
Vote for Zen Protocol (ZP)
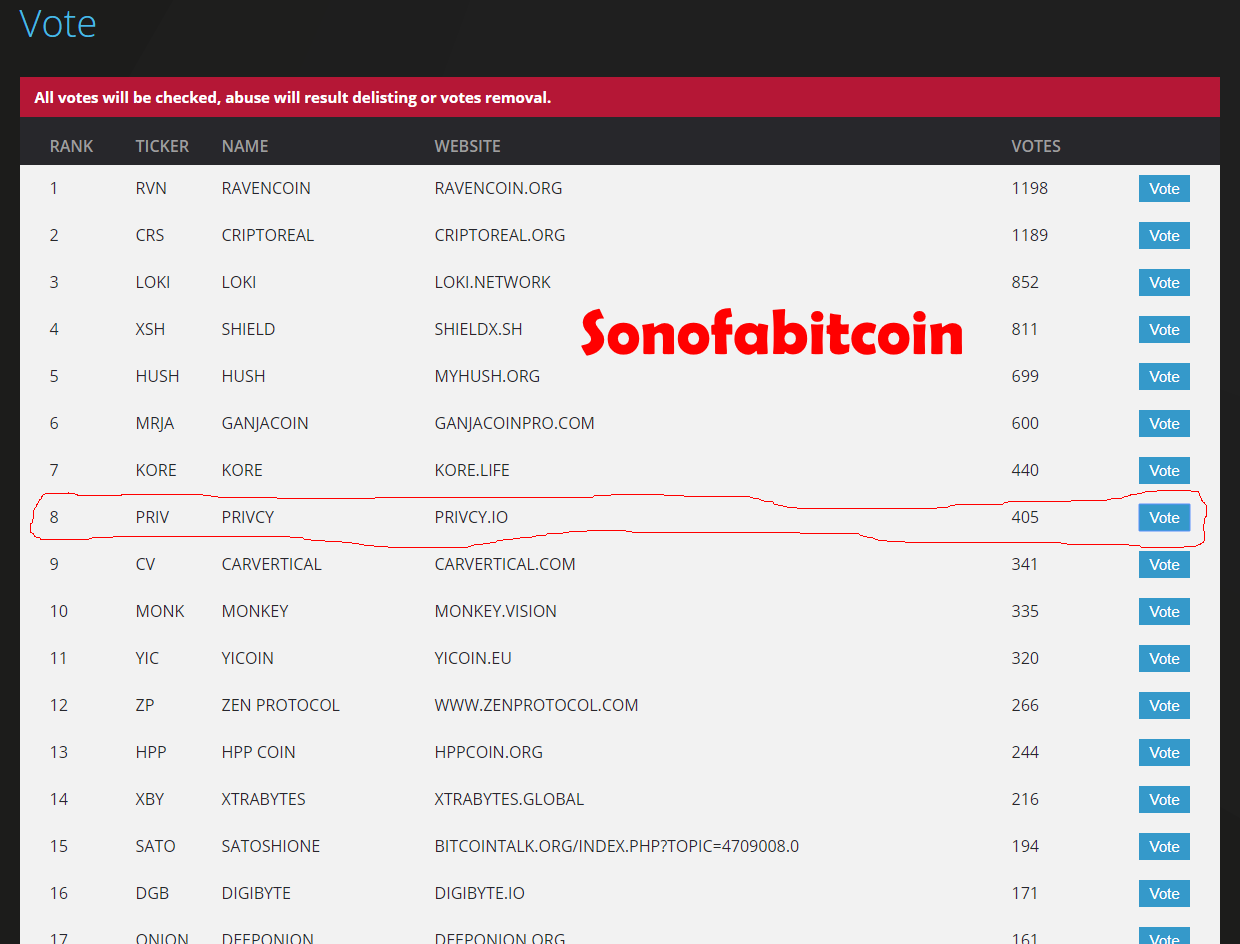coord(1164,706)
